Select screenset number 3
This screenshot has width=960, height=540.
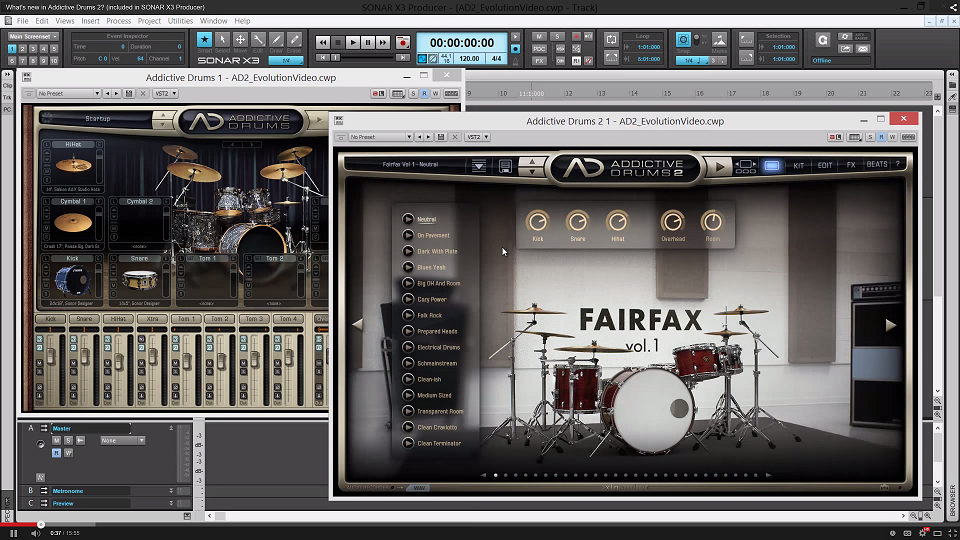(x=33, y=49)
